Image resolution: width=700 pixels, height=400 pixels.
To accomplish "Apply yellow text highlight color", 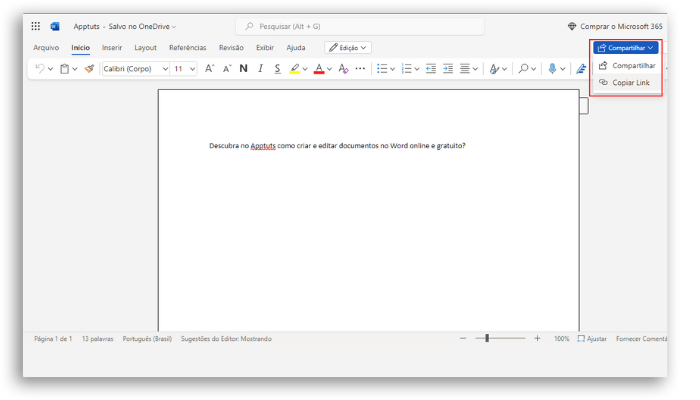I will pyautogui.click(x=294, y=69).
